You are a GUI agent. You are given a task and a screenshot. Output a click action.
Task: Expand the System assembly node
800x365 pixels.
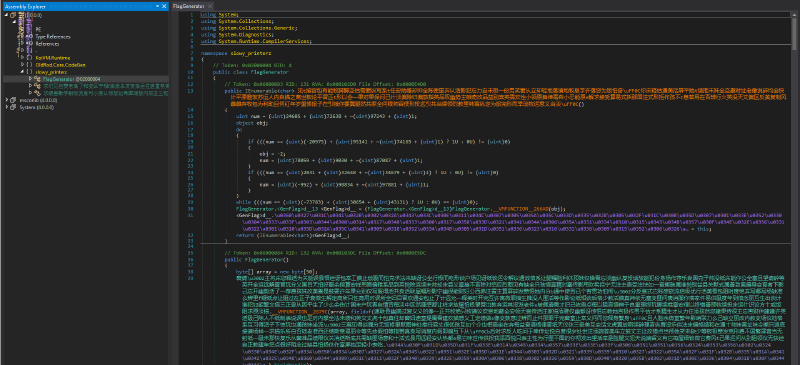coord(6,108)
